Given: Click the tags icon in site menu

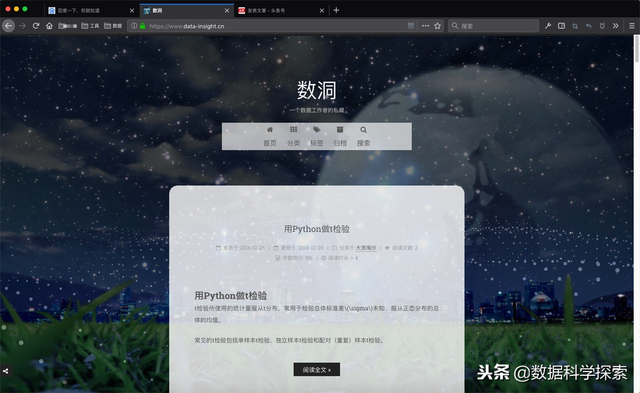Looking at the screenshot, I should click(x=317, y=129).
